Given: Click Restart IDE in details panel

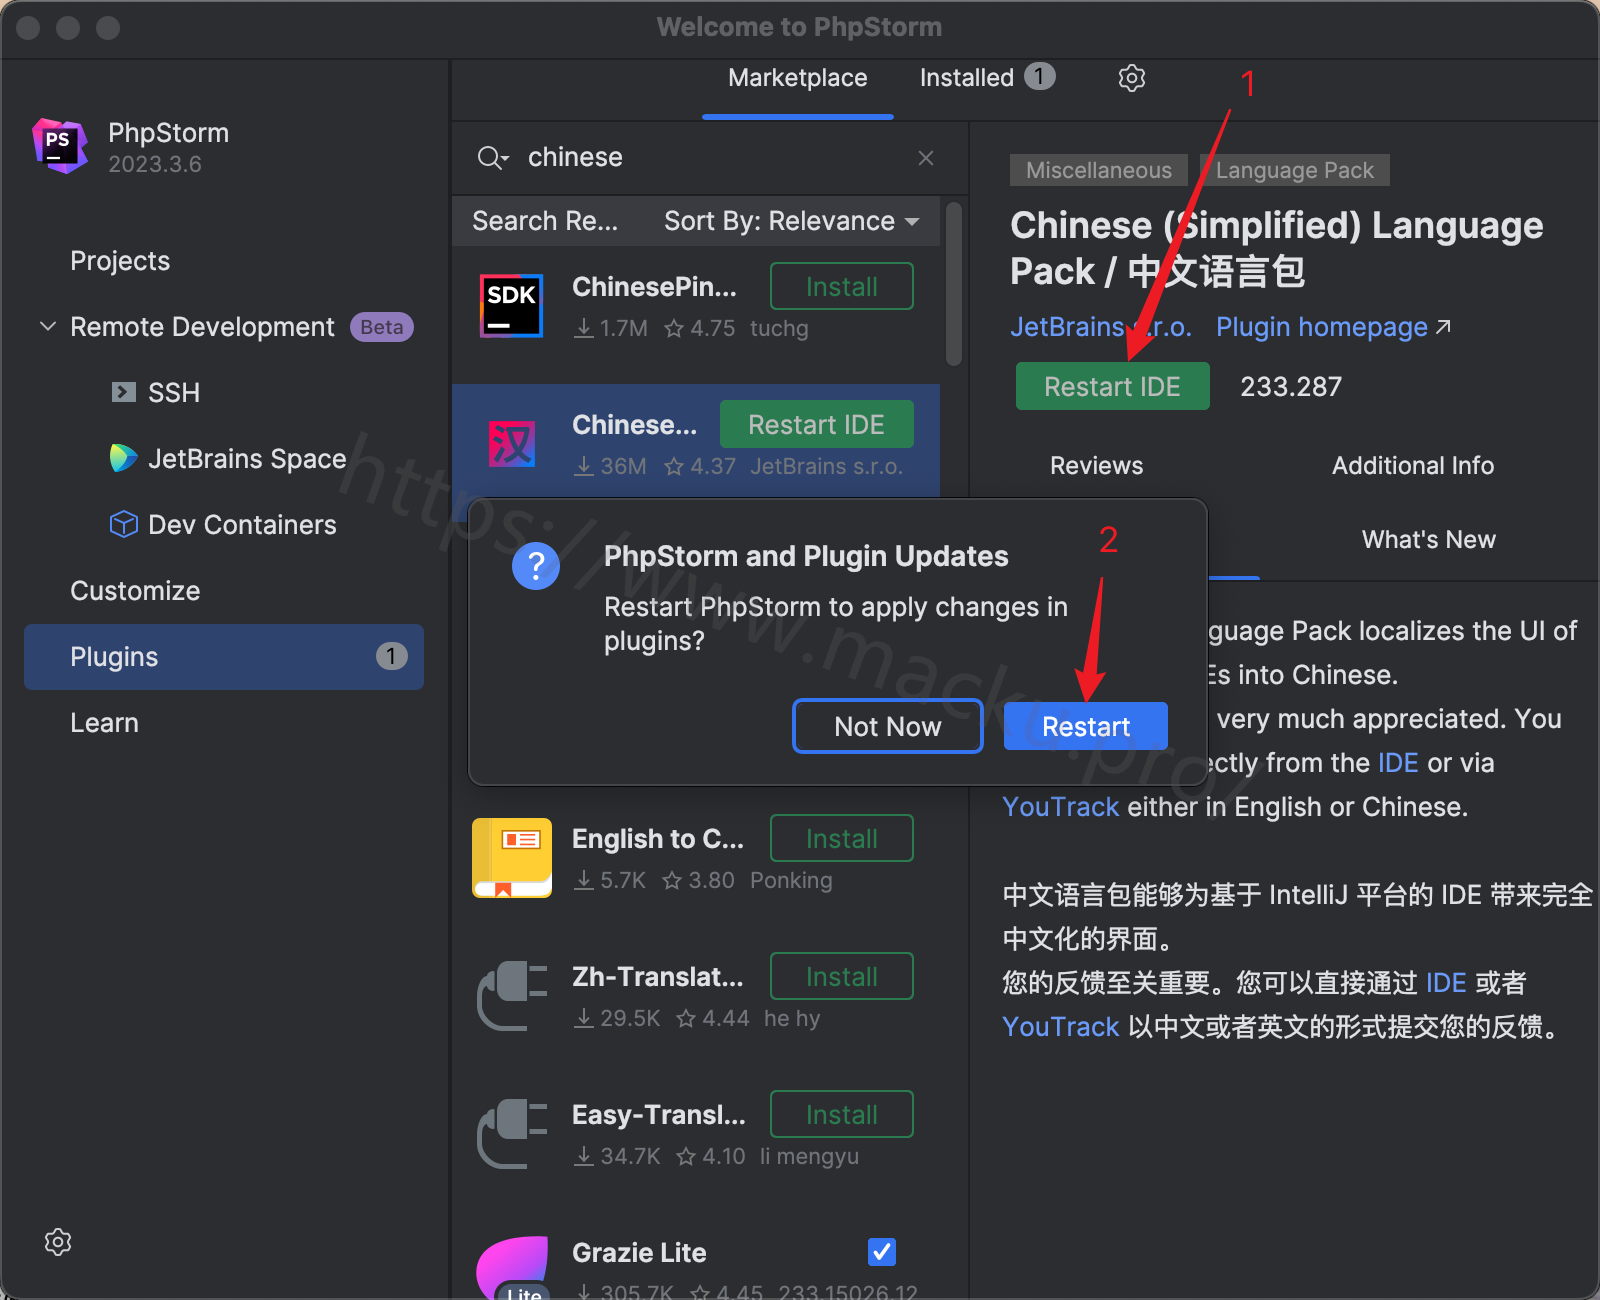Looking at the screenshot, I should pos(1112,387).
